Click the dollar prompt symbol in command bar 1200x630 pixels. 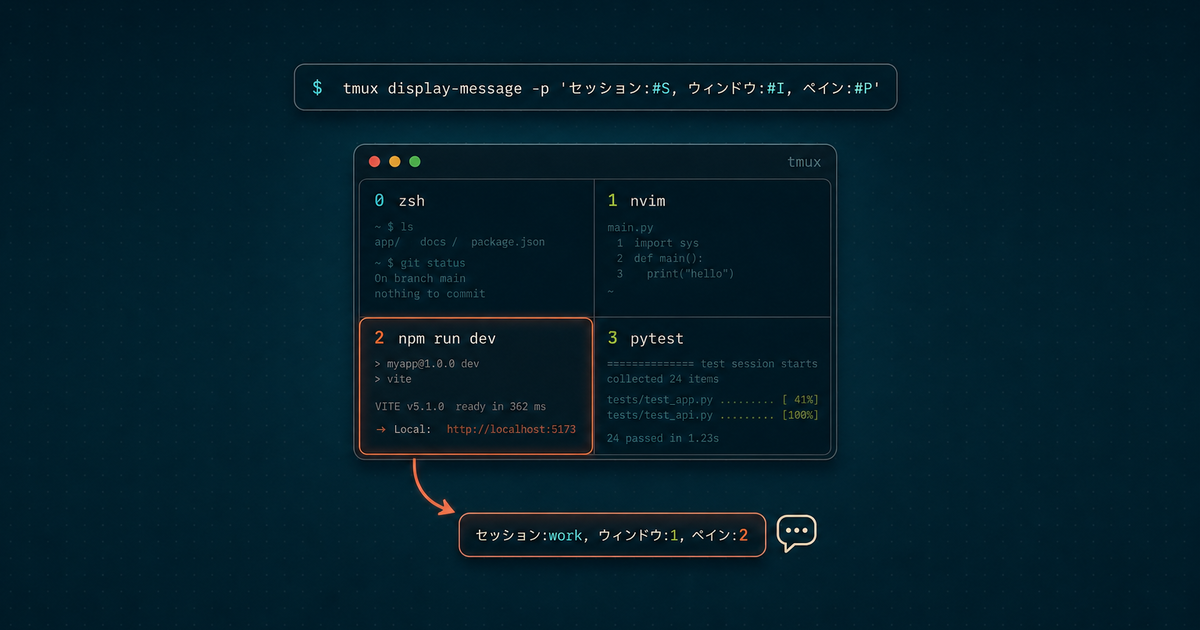[317, 88]
